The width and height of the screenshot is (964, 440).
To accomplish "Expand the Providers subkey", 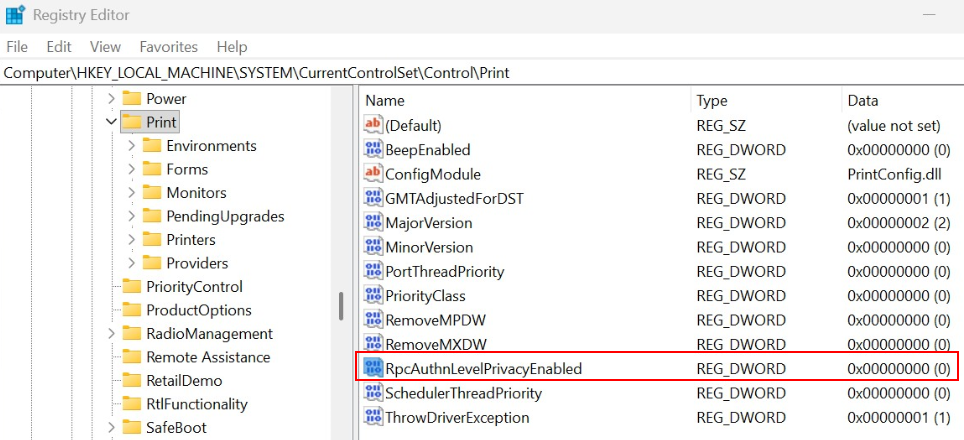I will coord(131,263).
